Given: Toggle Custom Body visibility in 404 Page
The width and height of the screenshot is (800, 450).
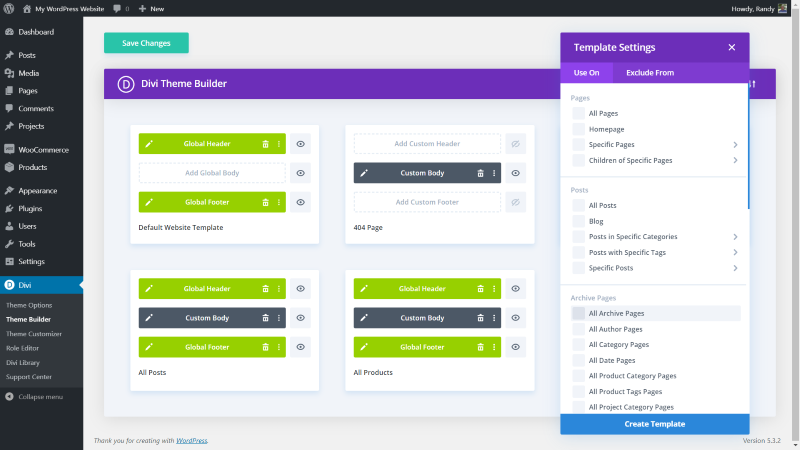Looking at the screenshot, I should tap(516, 173).
